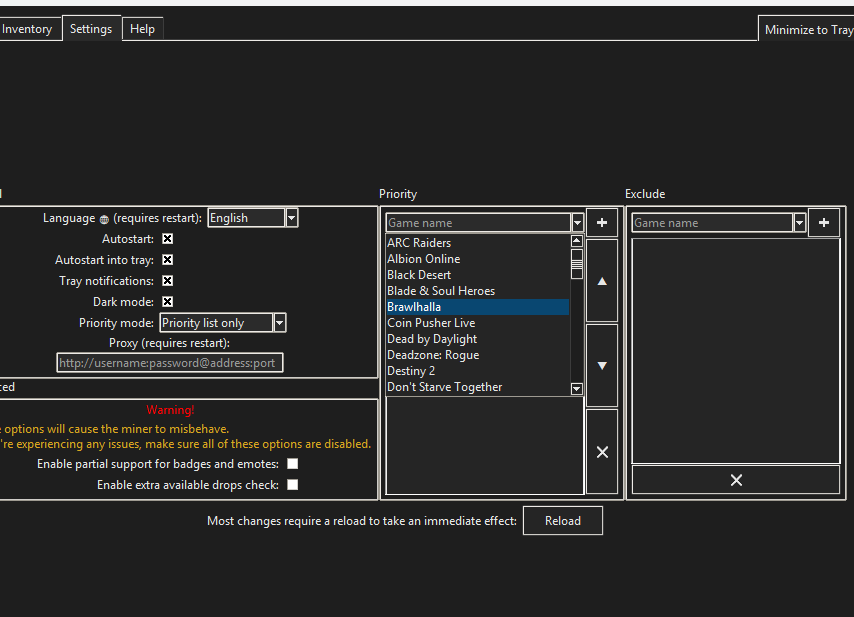854x617 pixels.
Task: Click Exclude Game name input field
Action: [712, 223]
